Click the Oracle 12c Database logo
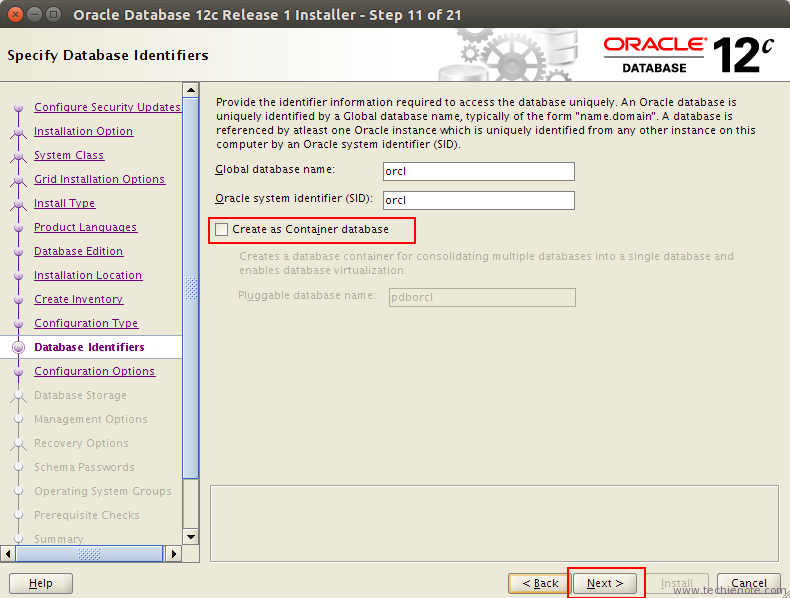Viewport: 790px width, 598px height. click(x=689, y=54)
